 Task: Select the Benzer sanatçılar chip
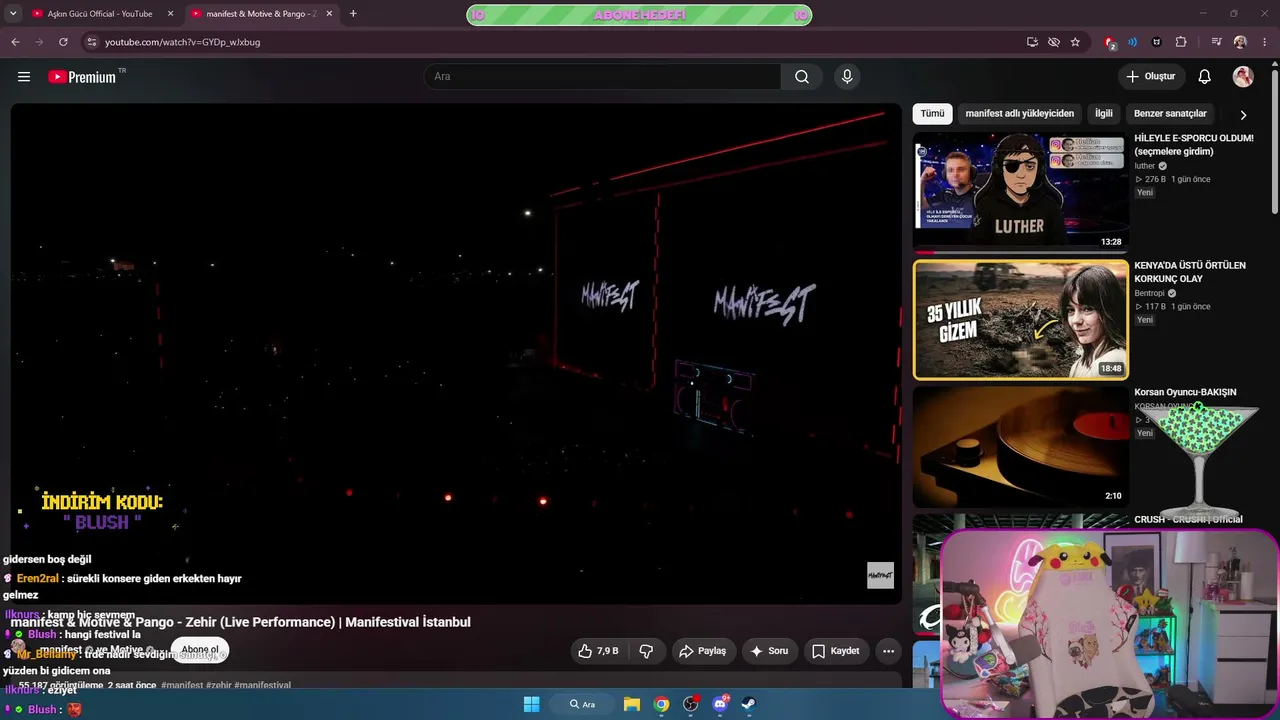point(1171,114)
